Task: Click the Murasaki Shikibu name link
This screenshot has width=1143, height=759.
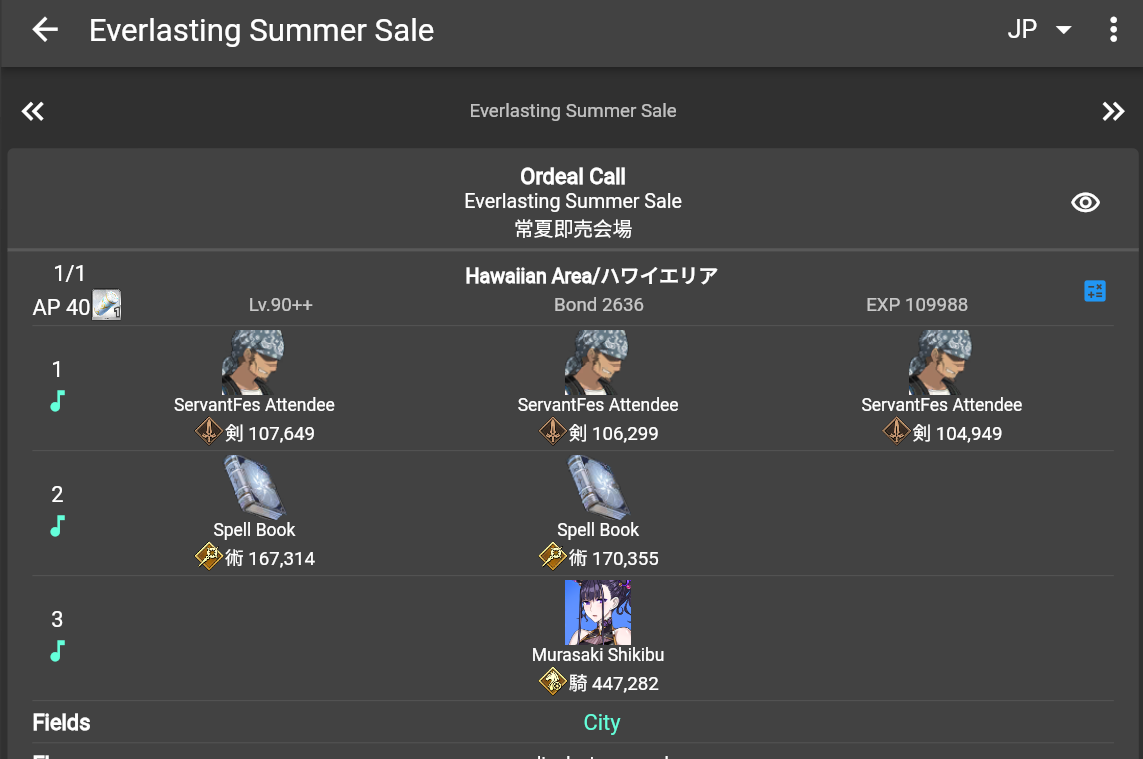Action: pyautogui.click(x=598, y=655)
